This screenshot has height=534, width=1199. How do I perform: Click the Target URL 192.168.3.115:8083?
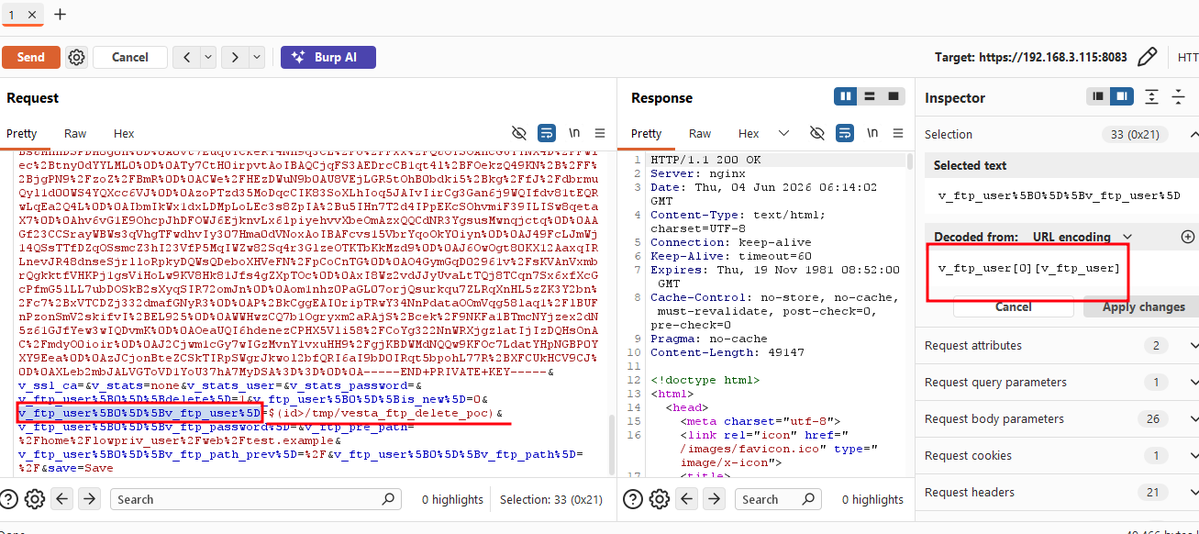tap(1031, 57)
